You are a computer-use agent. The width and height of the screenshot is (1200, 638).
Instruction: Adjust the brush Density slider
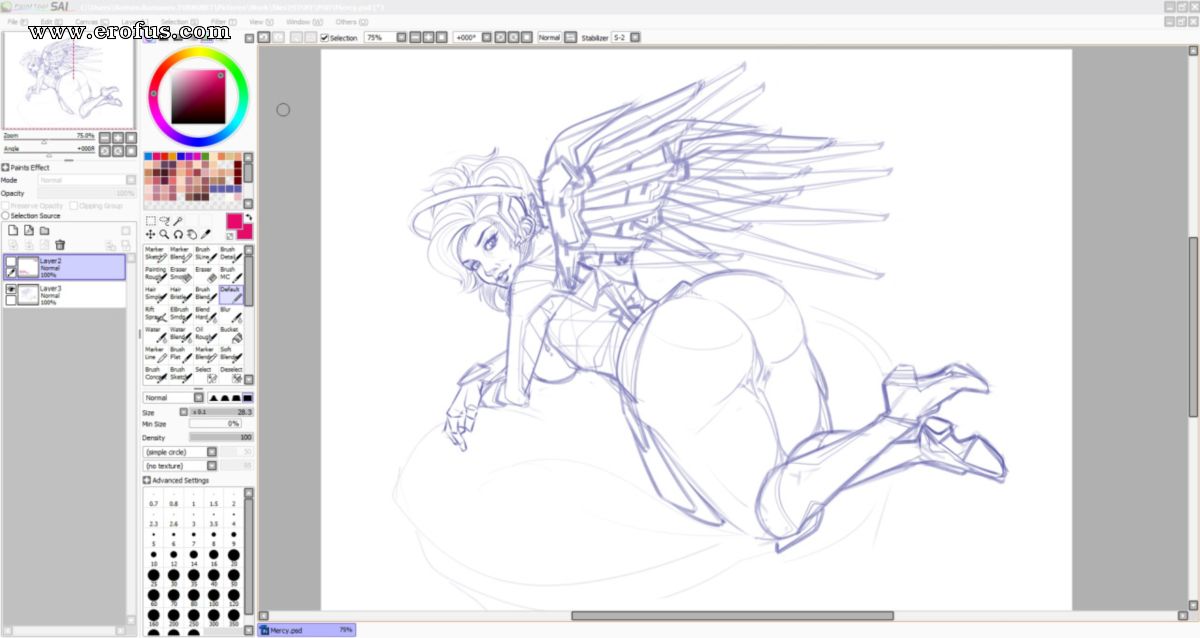tap(221, 437)
